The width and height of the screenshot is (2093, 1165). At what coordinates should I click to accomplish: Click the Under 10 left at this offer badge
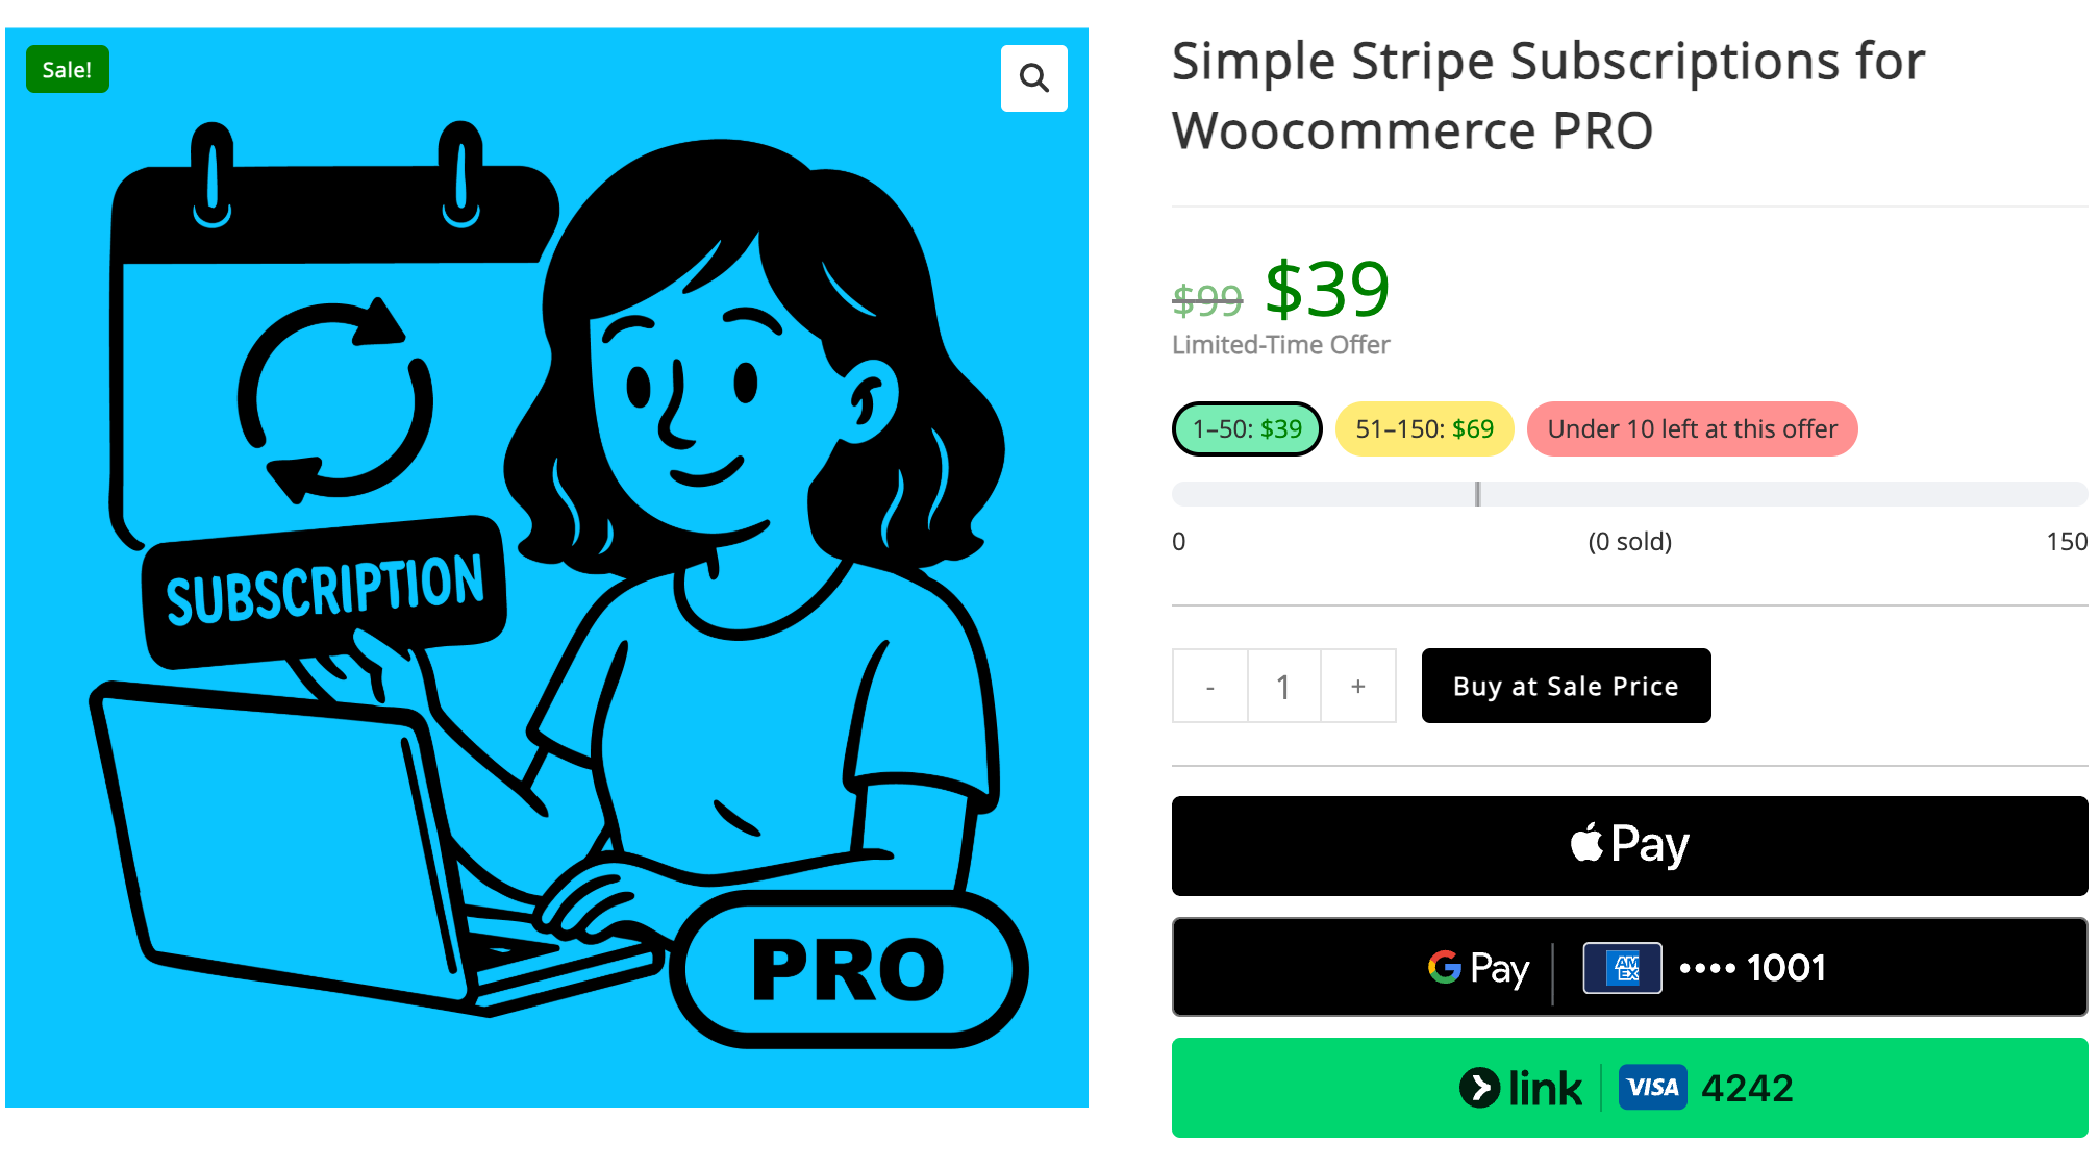pos(1692,429)
